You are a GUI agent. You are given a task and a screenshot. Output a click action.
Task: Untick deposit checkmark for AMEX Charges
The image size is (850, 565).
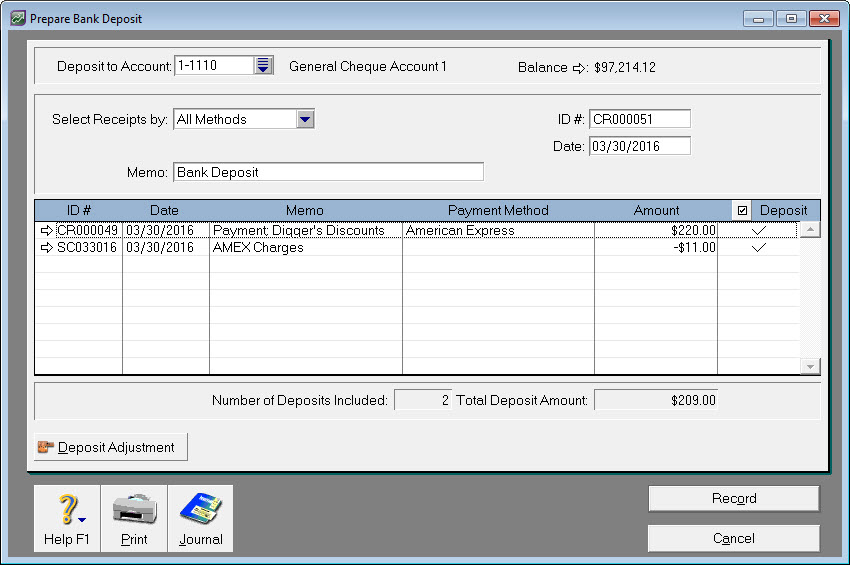pos(758,248)
